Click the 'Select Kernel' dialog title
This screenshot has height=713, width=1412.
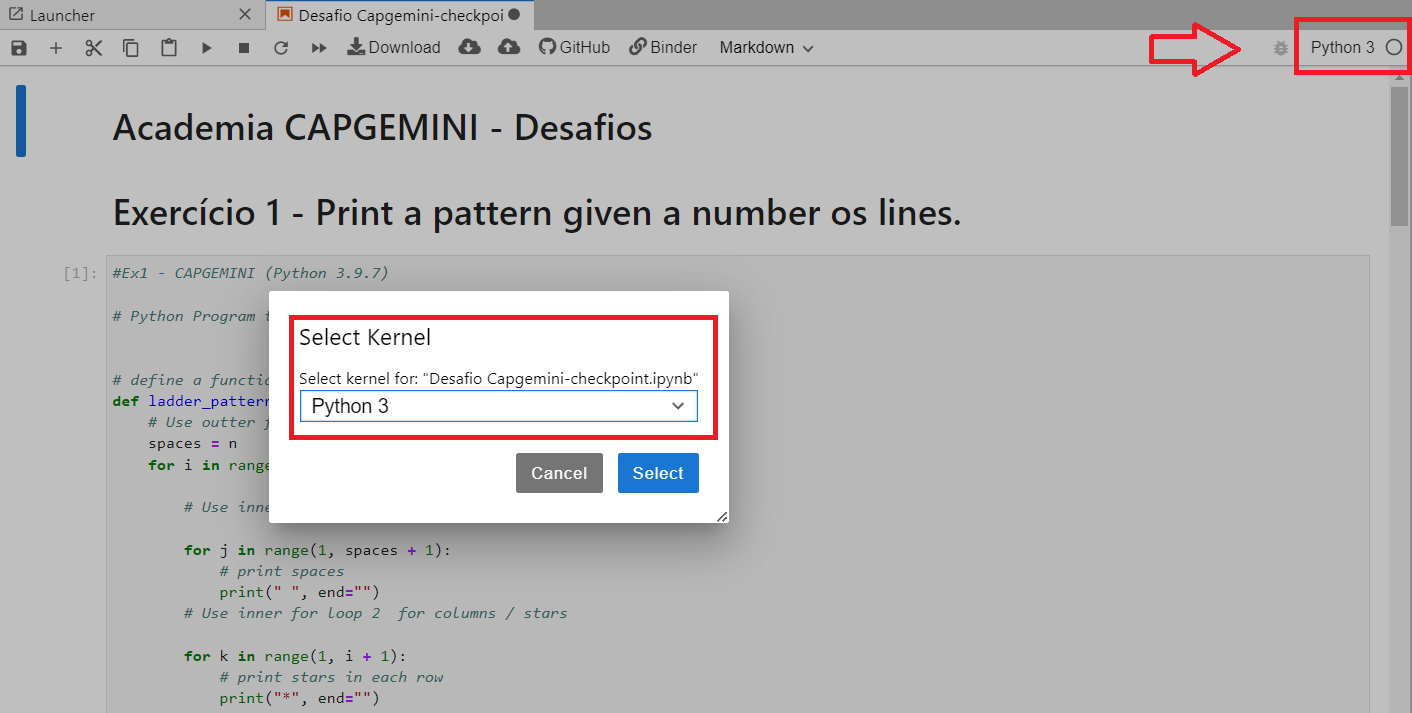365,337
